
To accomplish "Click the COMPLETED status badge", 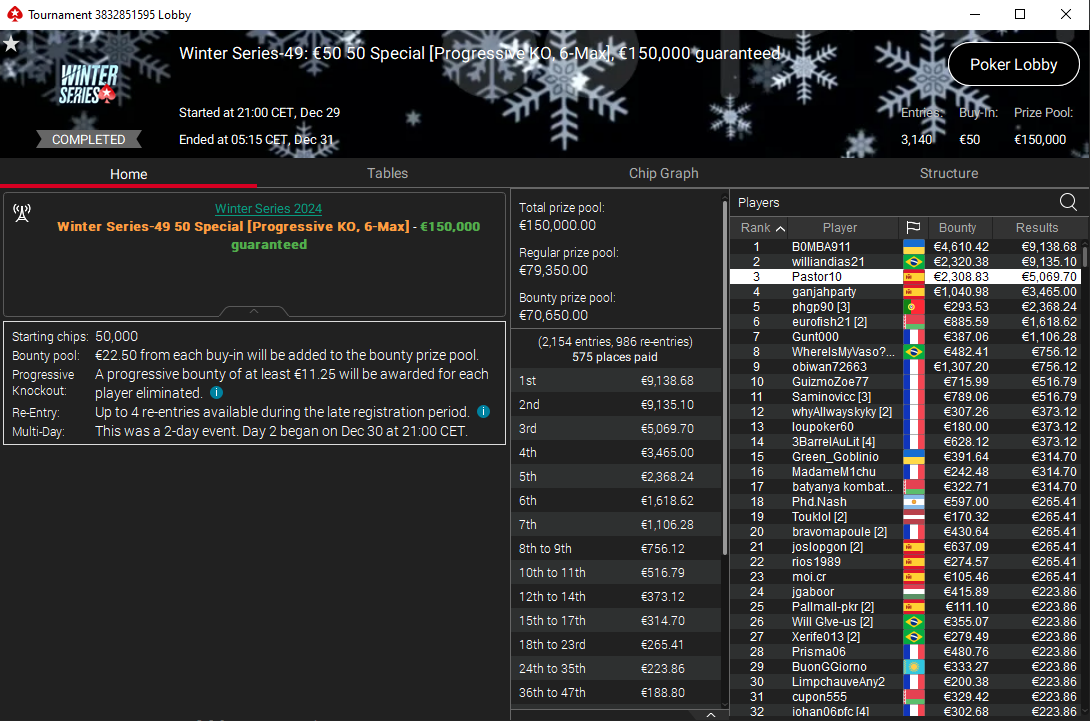I will (x=88, y=139).
